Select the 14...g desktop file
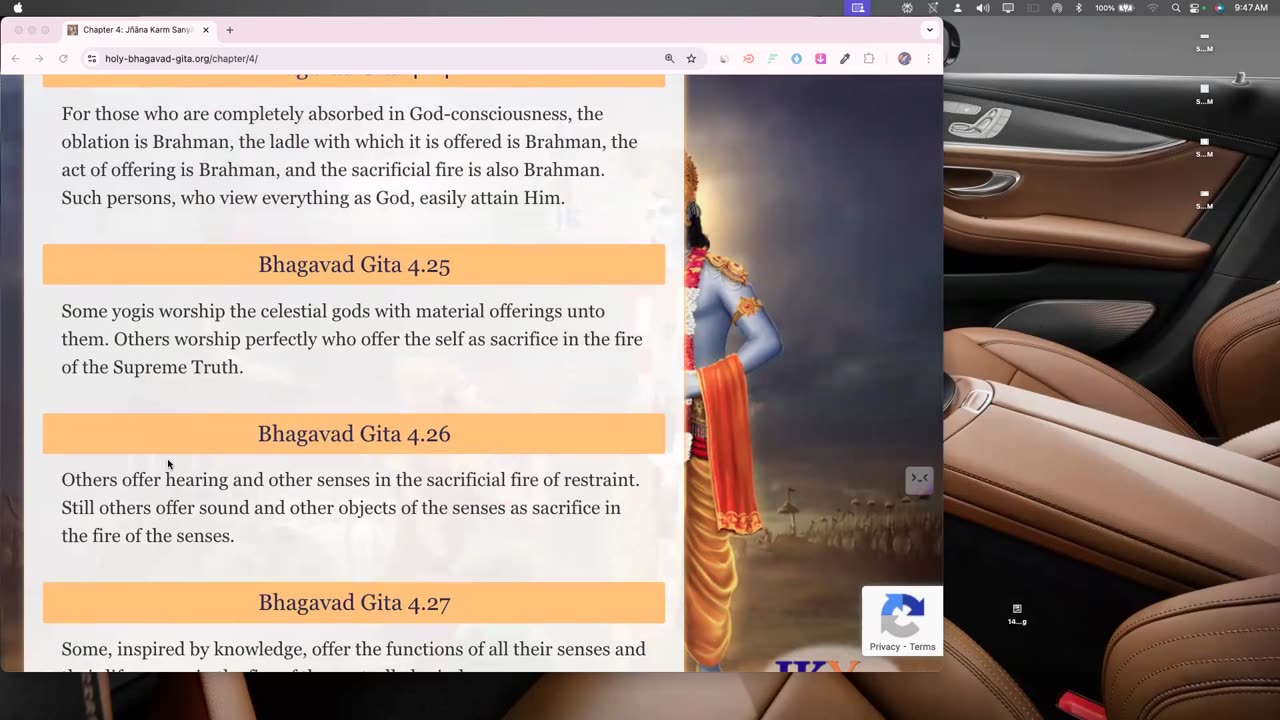The image size is (1280, 720). [1017, 615]
